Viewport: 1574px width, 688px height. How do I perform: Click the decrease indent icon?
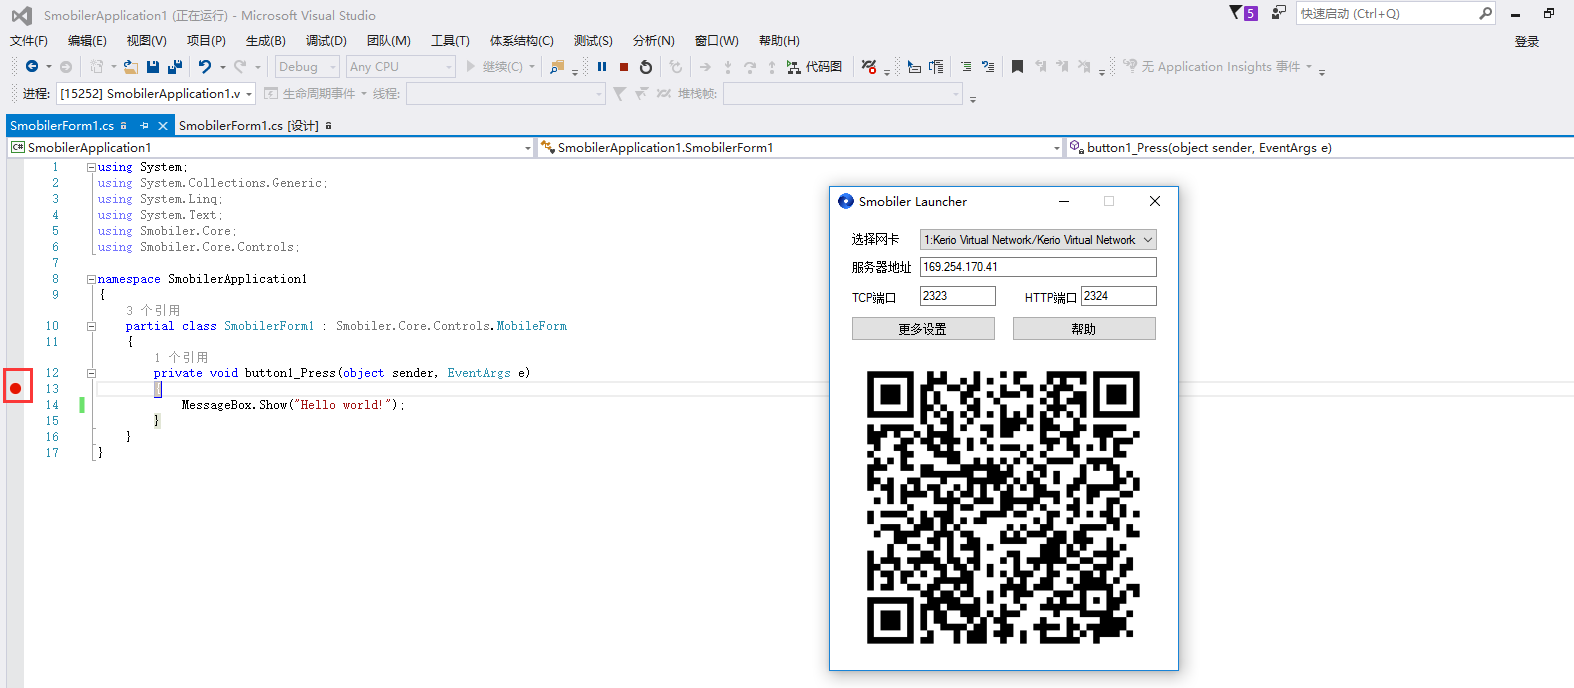(966, 67)
